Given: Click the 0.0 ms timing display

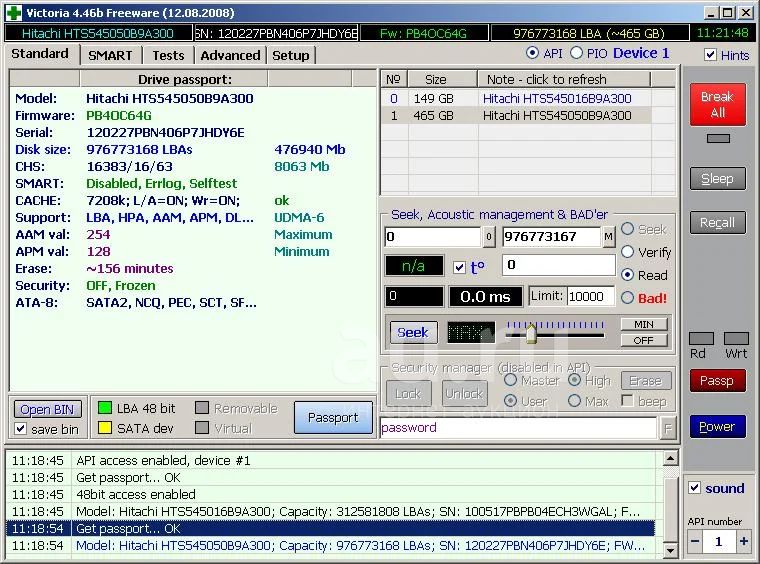Looking at the screenshot, I should 485,297.
